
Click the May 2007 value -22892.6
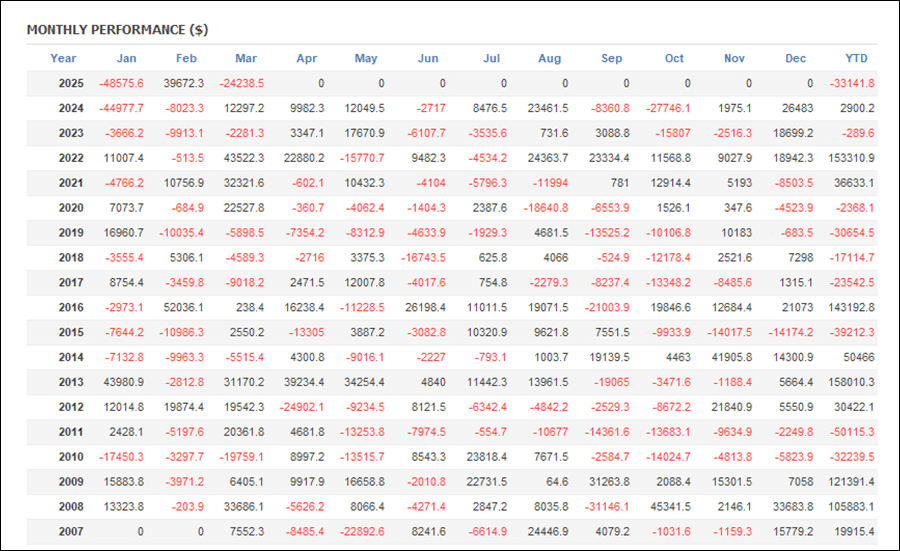point(362,533)
